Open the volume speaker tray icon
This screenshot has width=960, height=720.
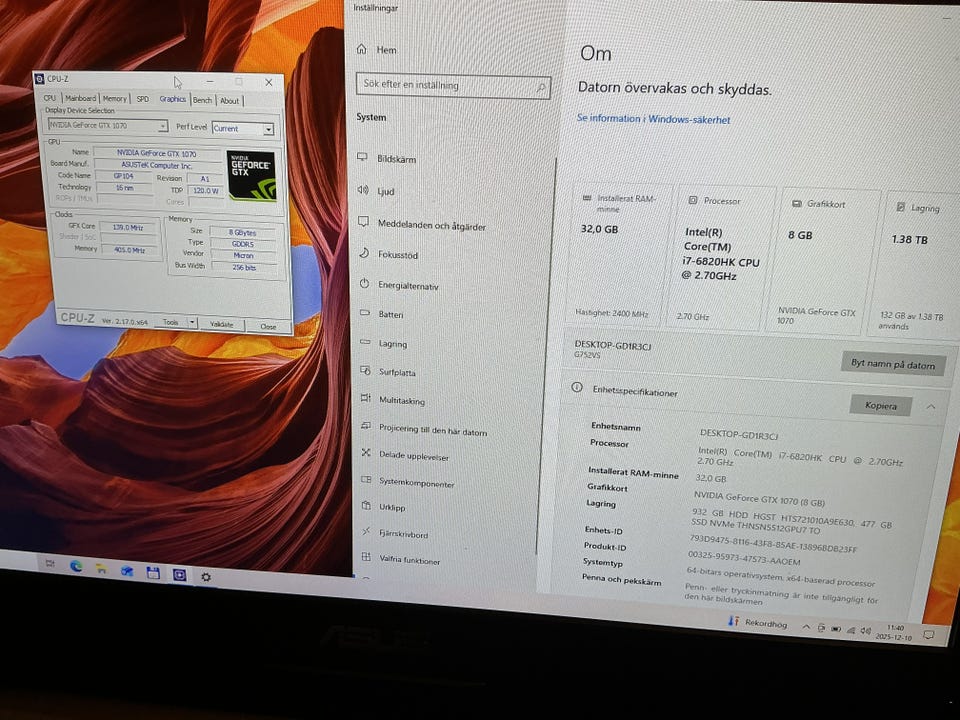[865, 631]
